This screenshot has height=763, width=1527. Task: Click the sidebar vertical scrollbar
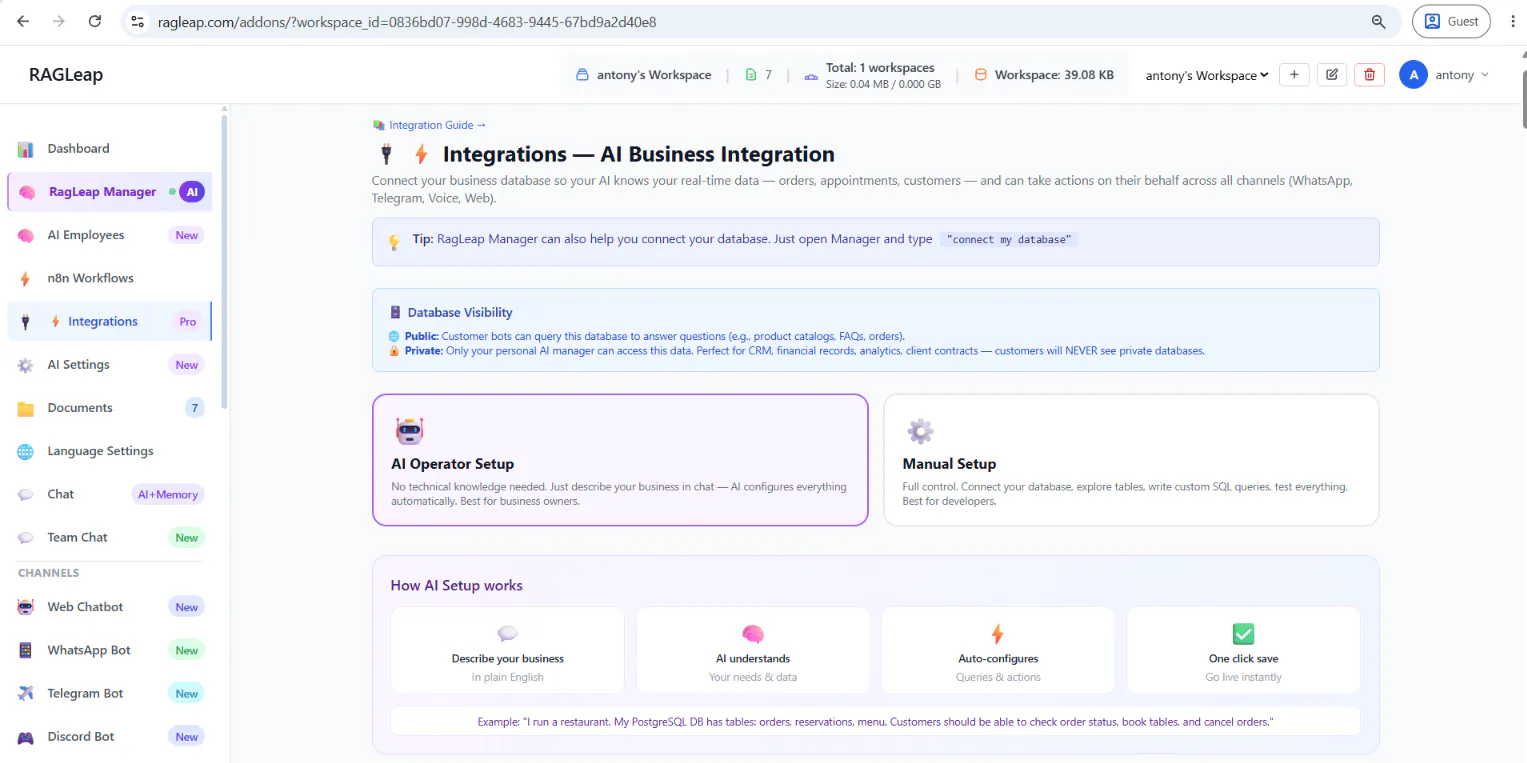click(225, 260)
